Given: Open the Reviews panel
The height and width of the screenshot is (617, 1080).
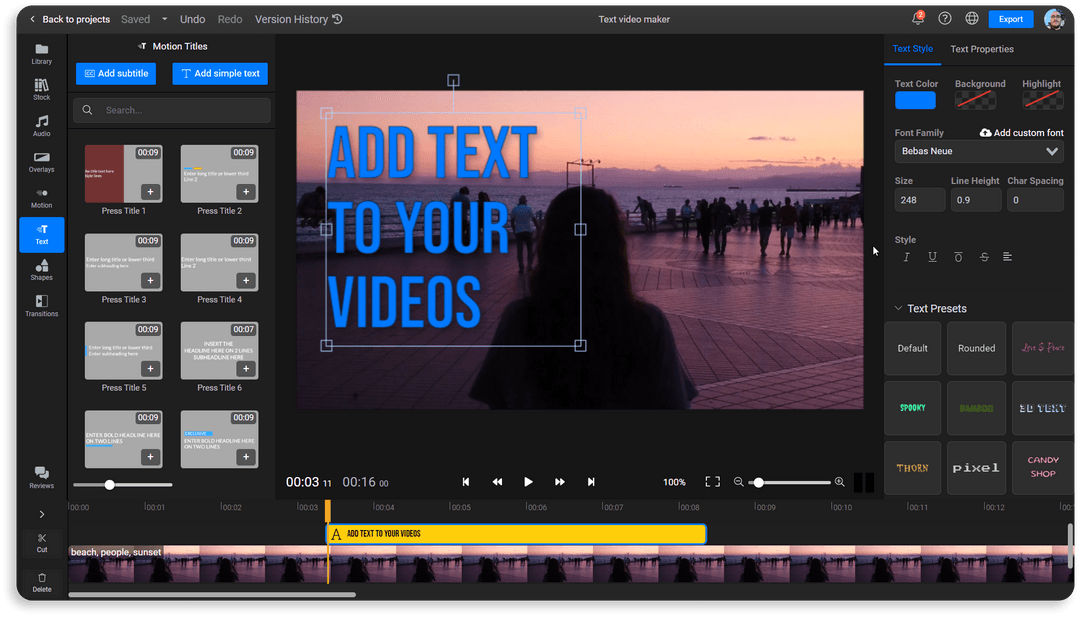Looking at the screenshot, I should (x=41, y=477).
